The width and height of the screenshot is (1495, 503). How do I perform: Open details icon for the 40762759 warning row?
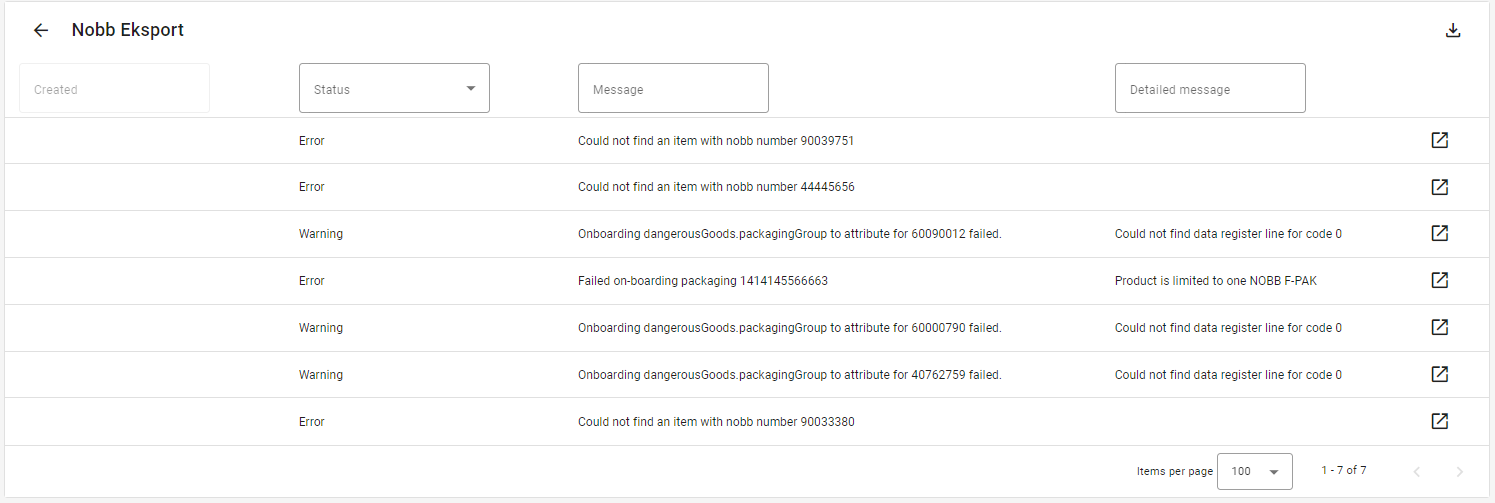point(1440,374)
